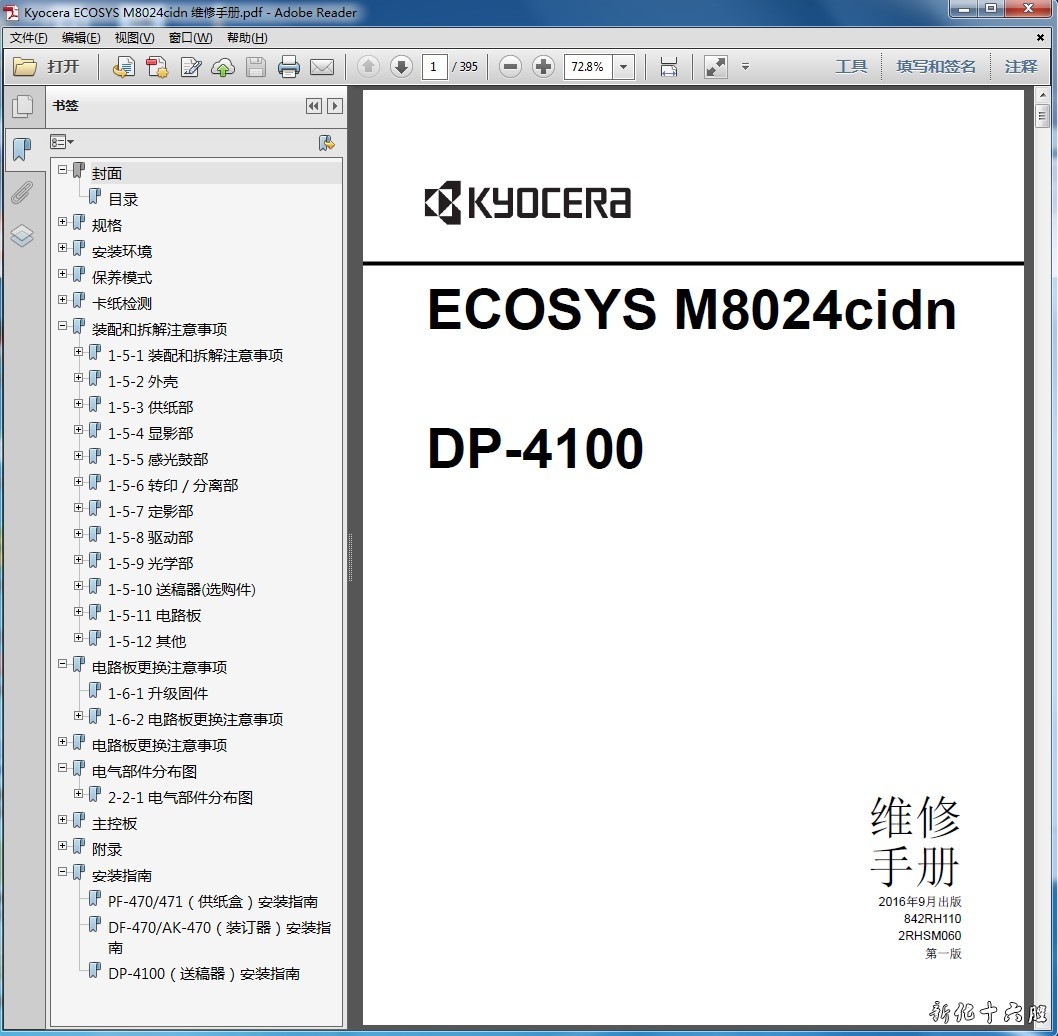The image size is (1058, 1036).
Task: Click the expand pane right arrow button
Action: point(335,106)
